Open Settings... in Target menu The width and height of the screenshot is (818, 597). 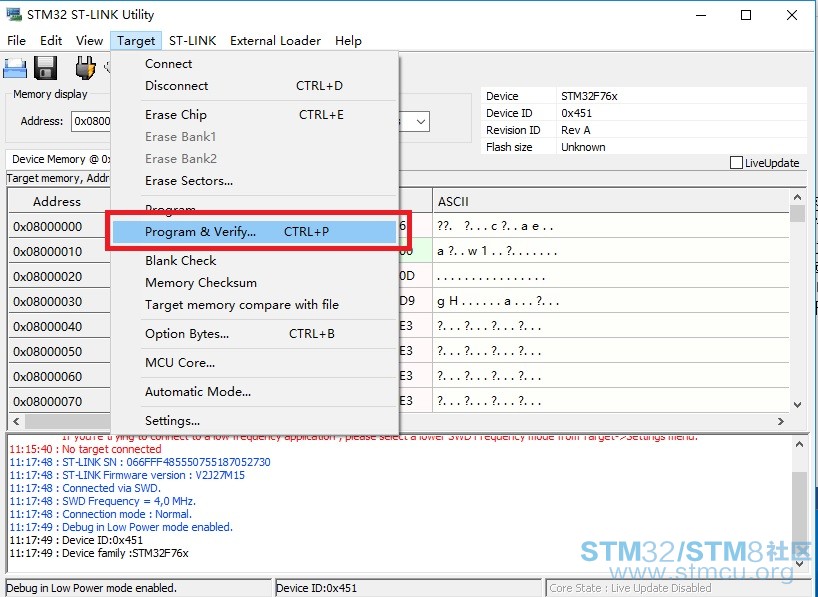[x=255, y=421]
